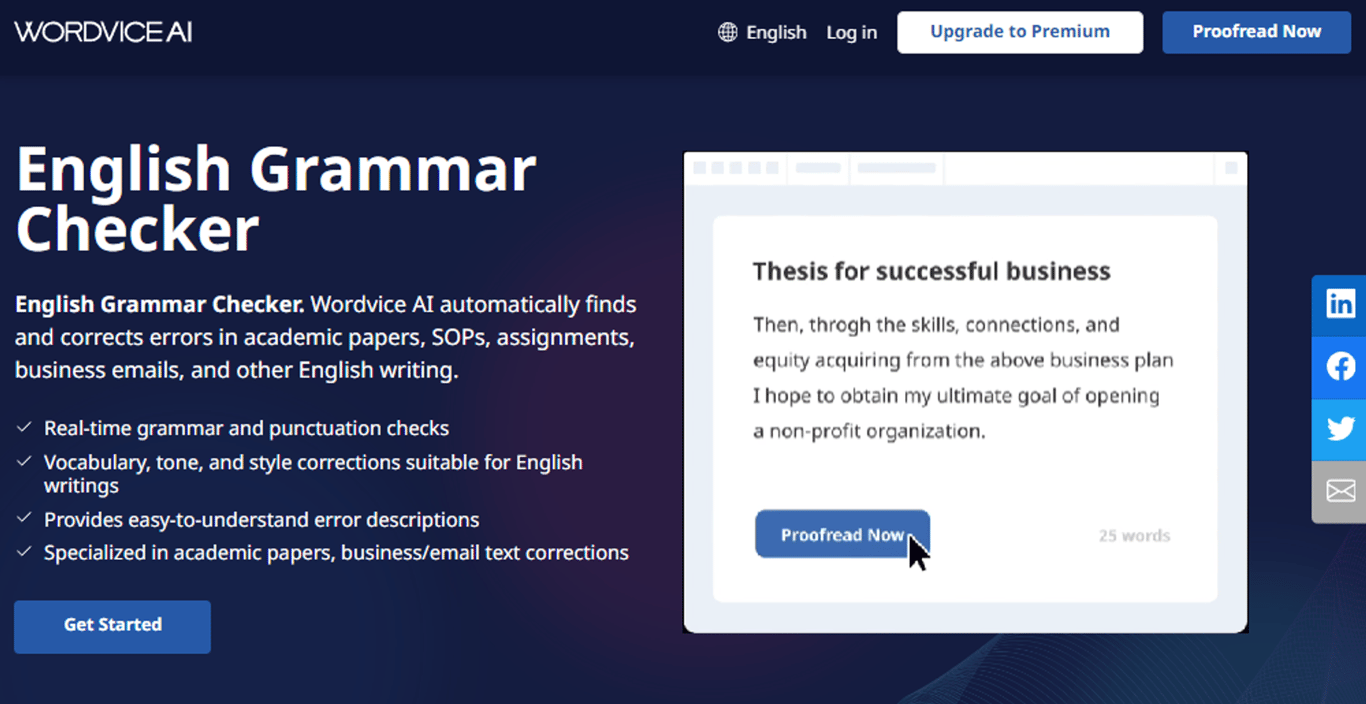Click the globe language icon

pos(728,32)
